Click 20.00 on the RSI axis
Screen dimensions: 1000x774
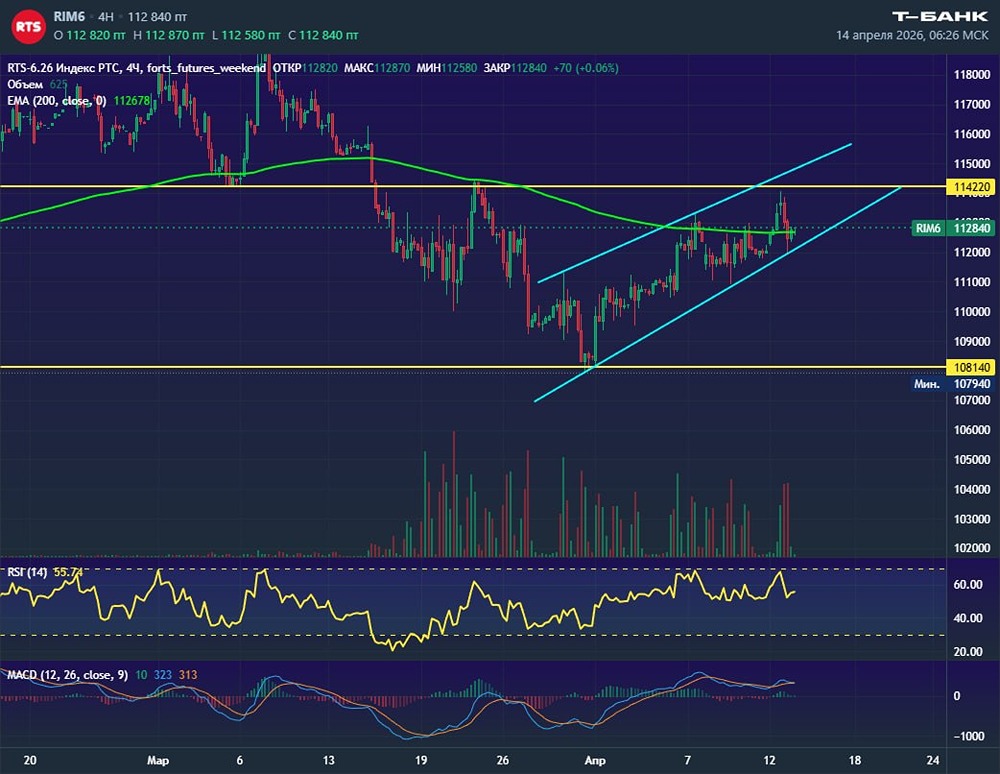[967, 652]
